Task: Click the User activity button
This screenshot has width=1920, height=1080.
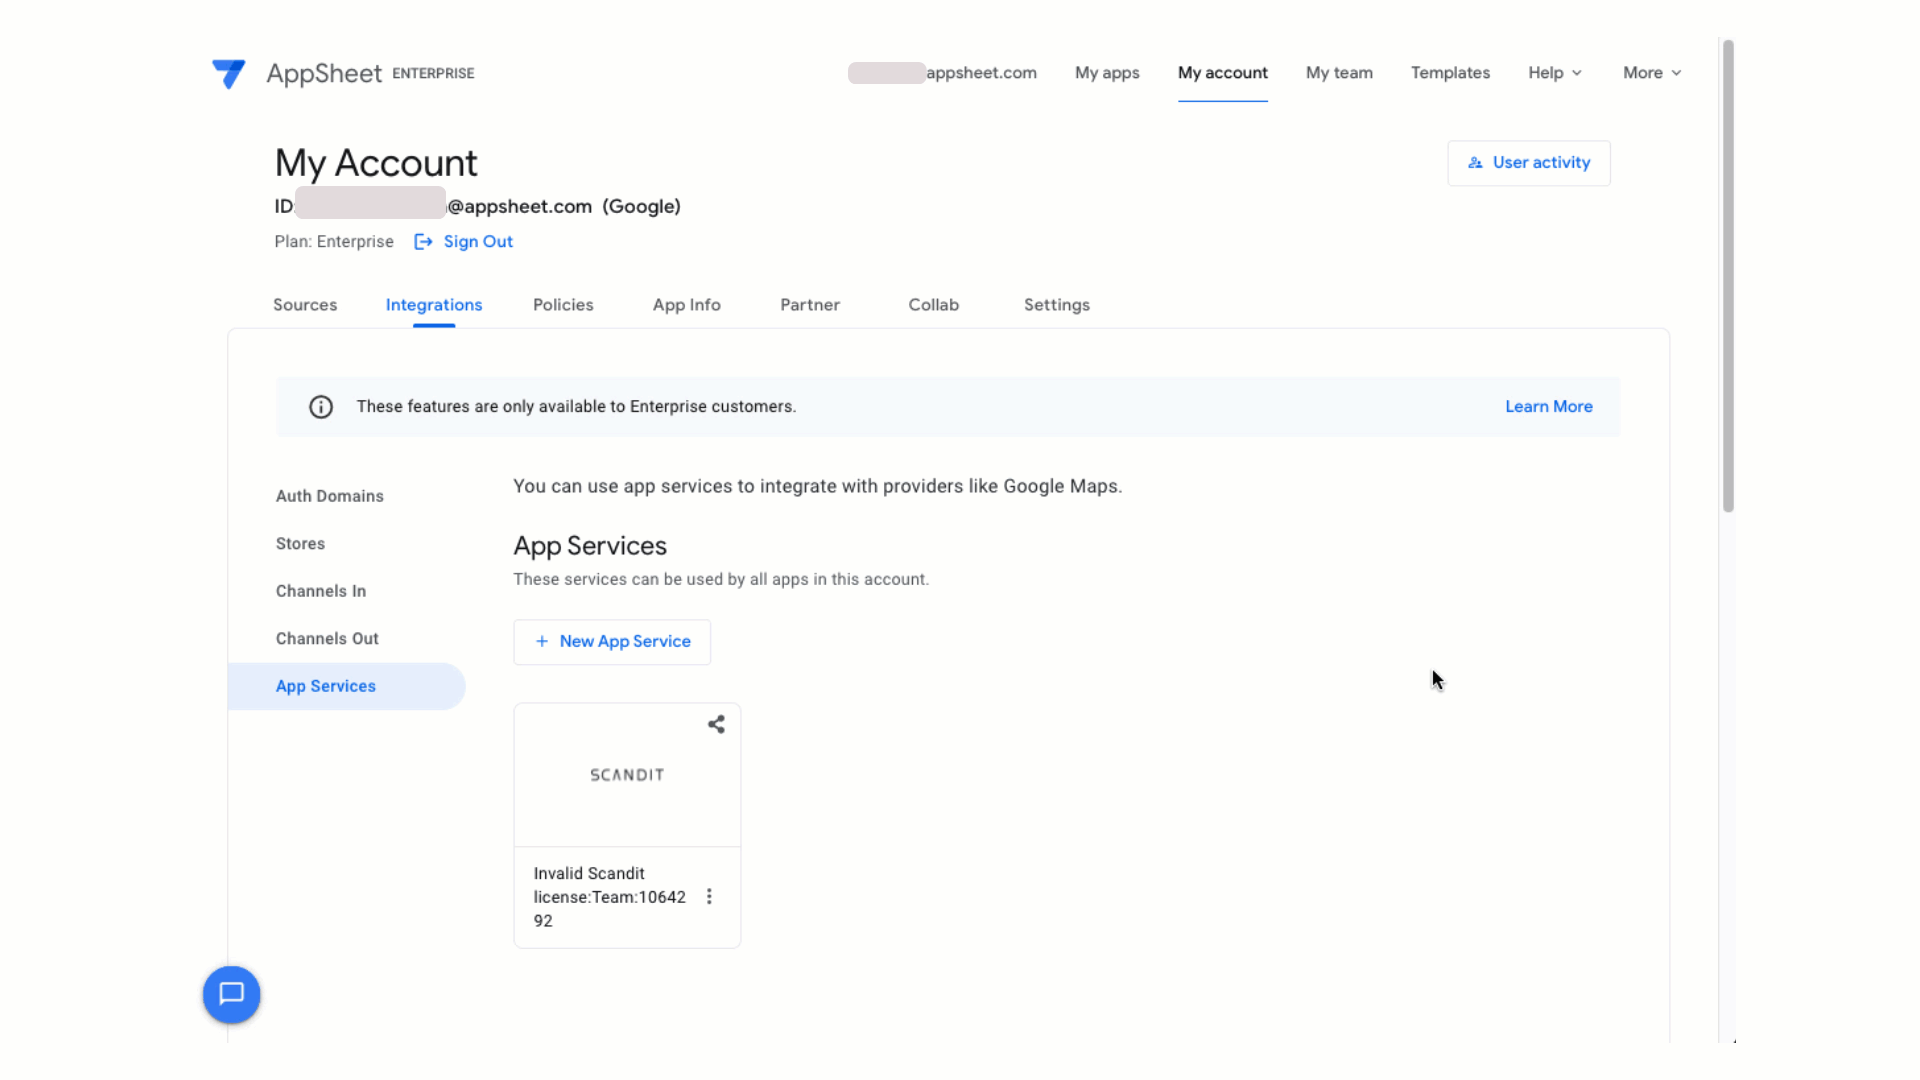Action: pyautogui.click(x=1528, y=163)
